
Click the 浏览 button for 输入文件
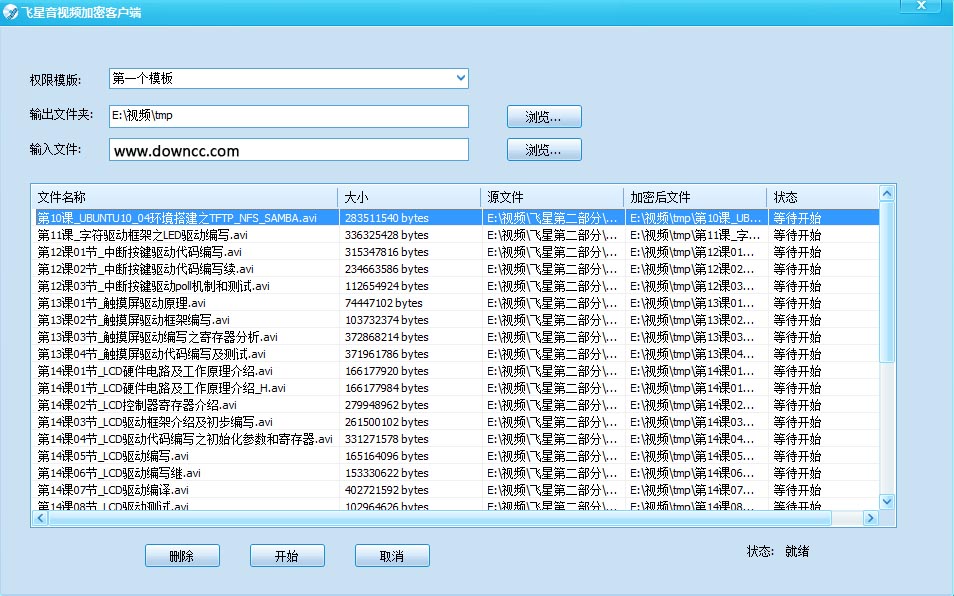543,150
